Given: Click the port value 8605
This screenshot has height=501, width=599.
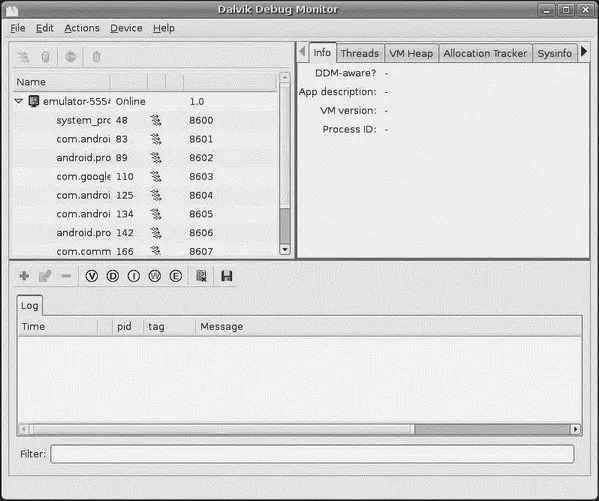Looking at the screenshot, I should [x=201, y=214].
